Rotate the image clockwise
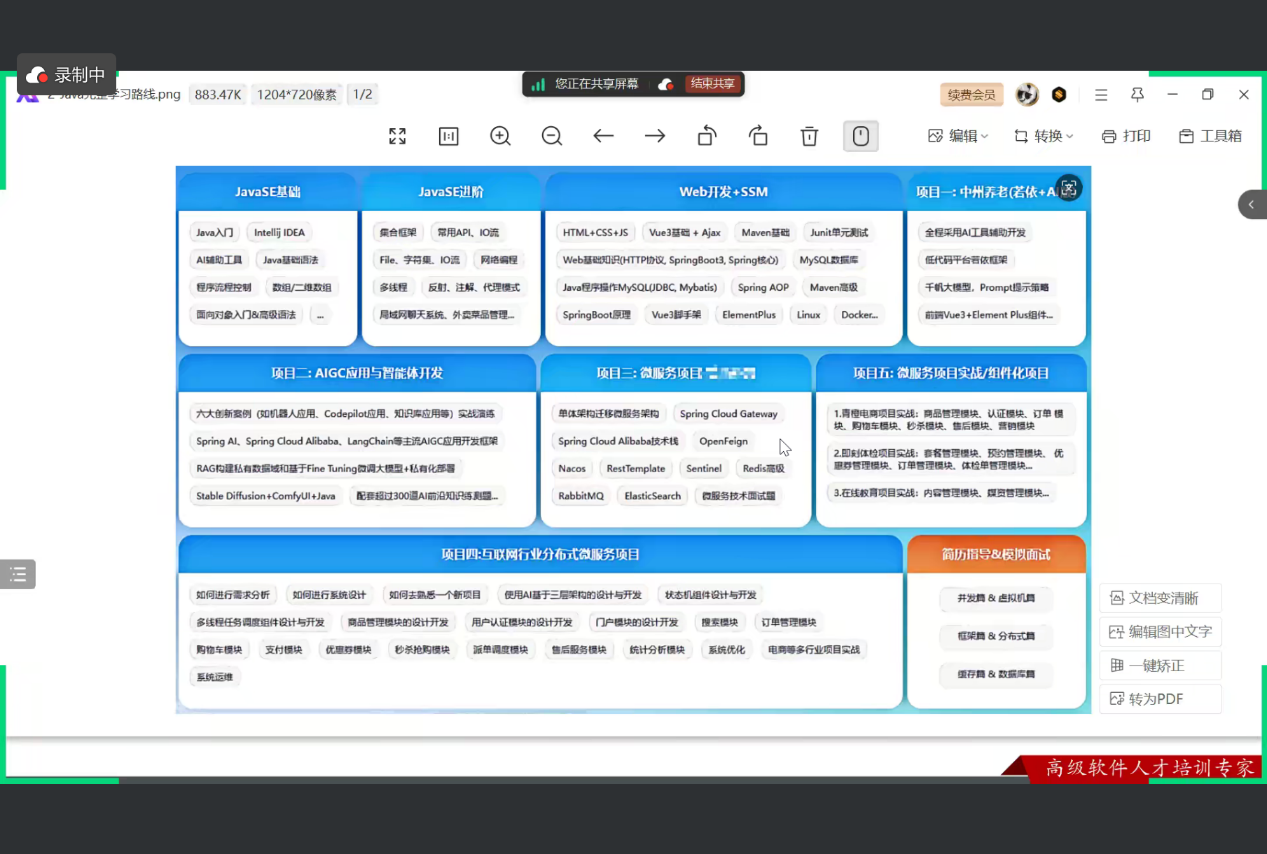 [758, 136]
